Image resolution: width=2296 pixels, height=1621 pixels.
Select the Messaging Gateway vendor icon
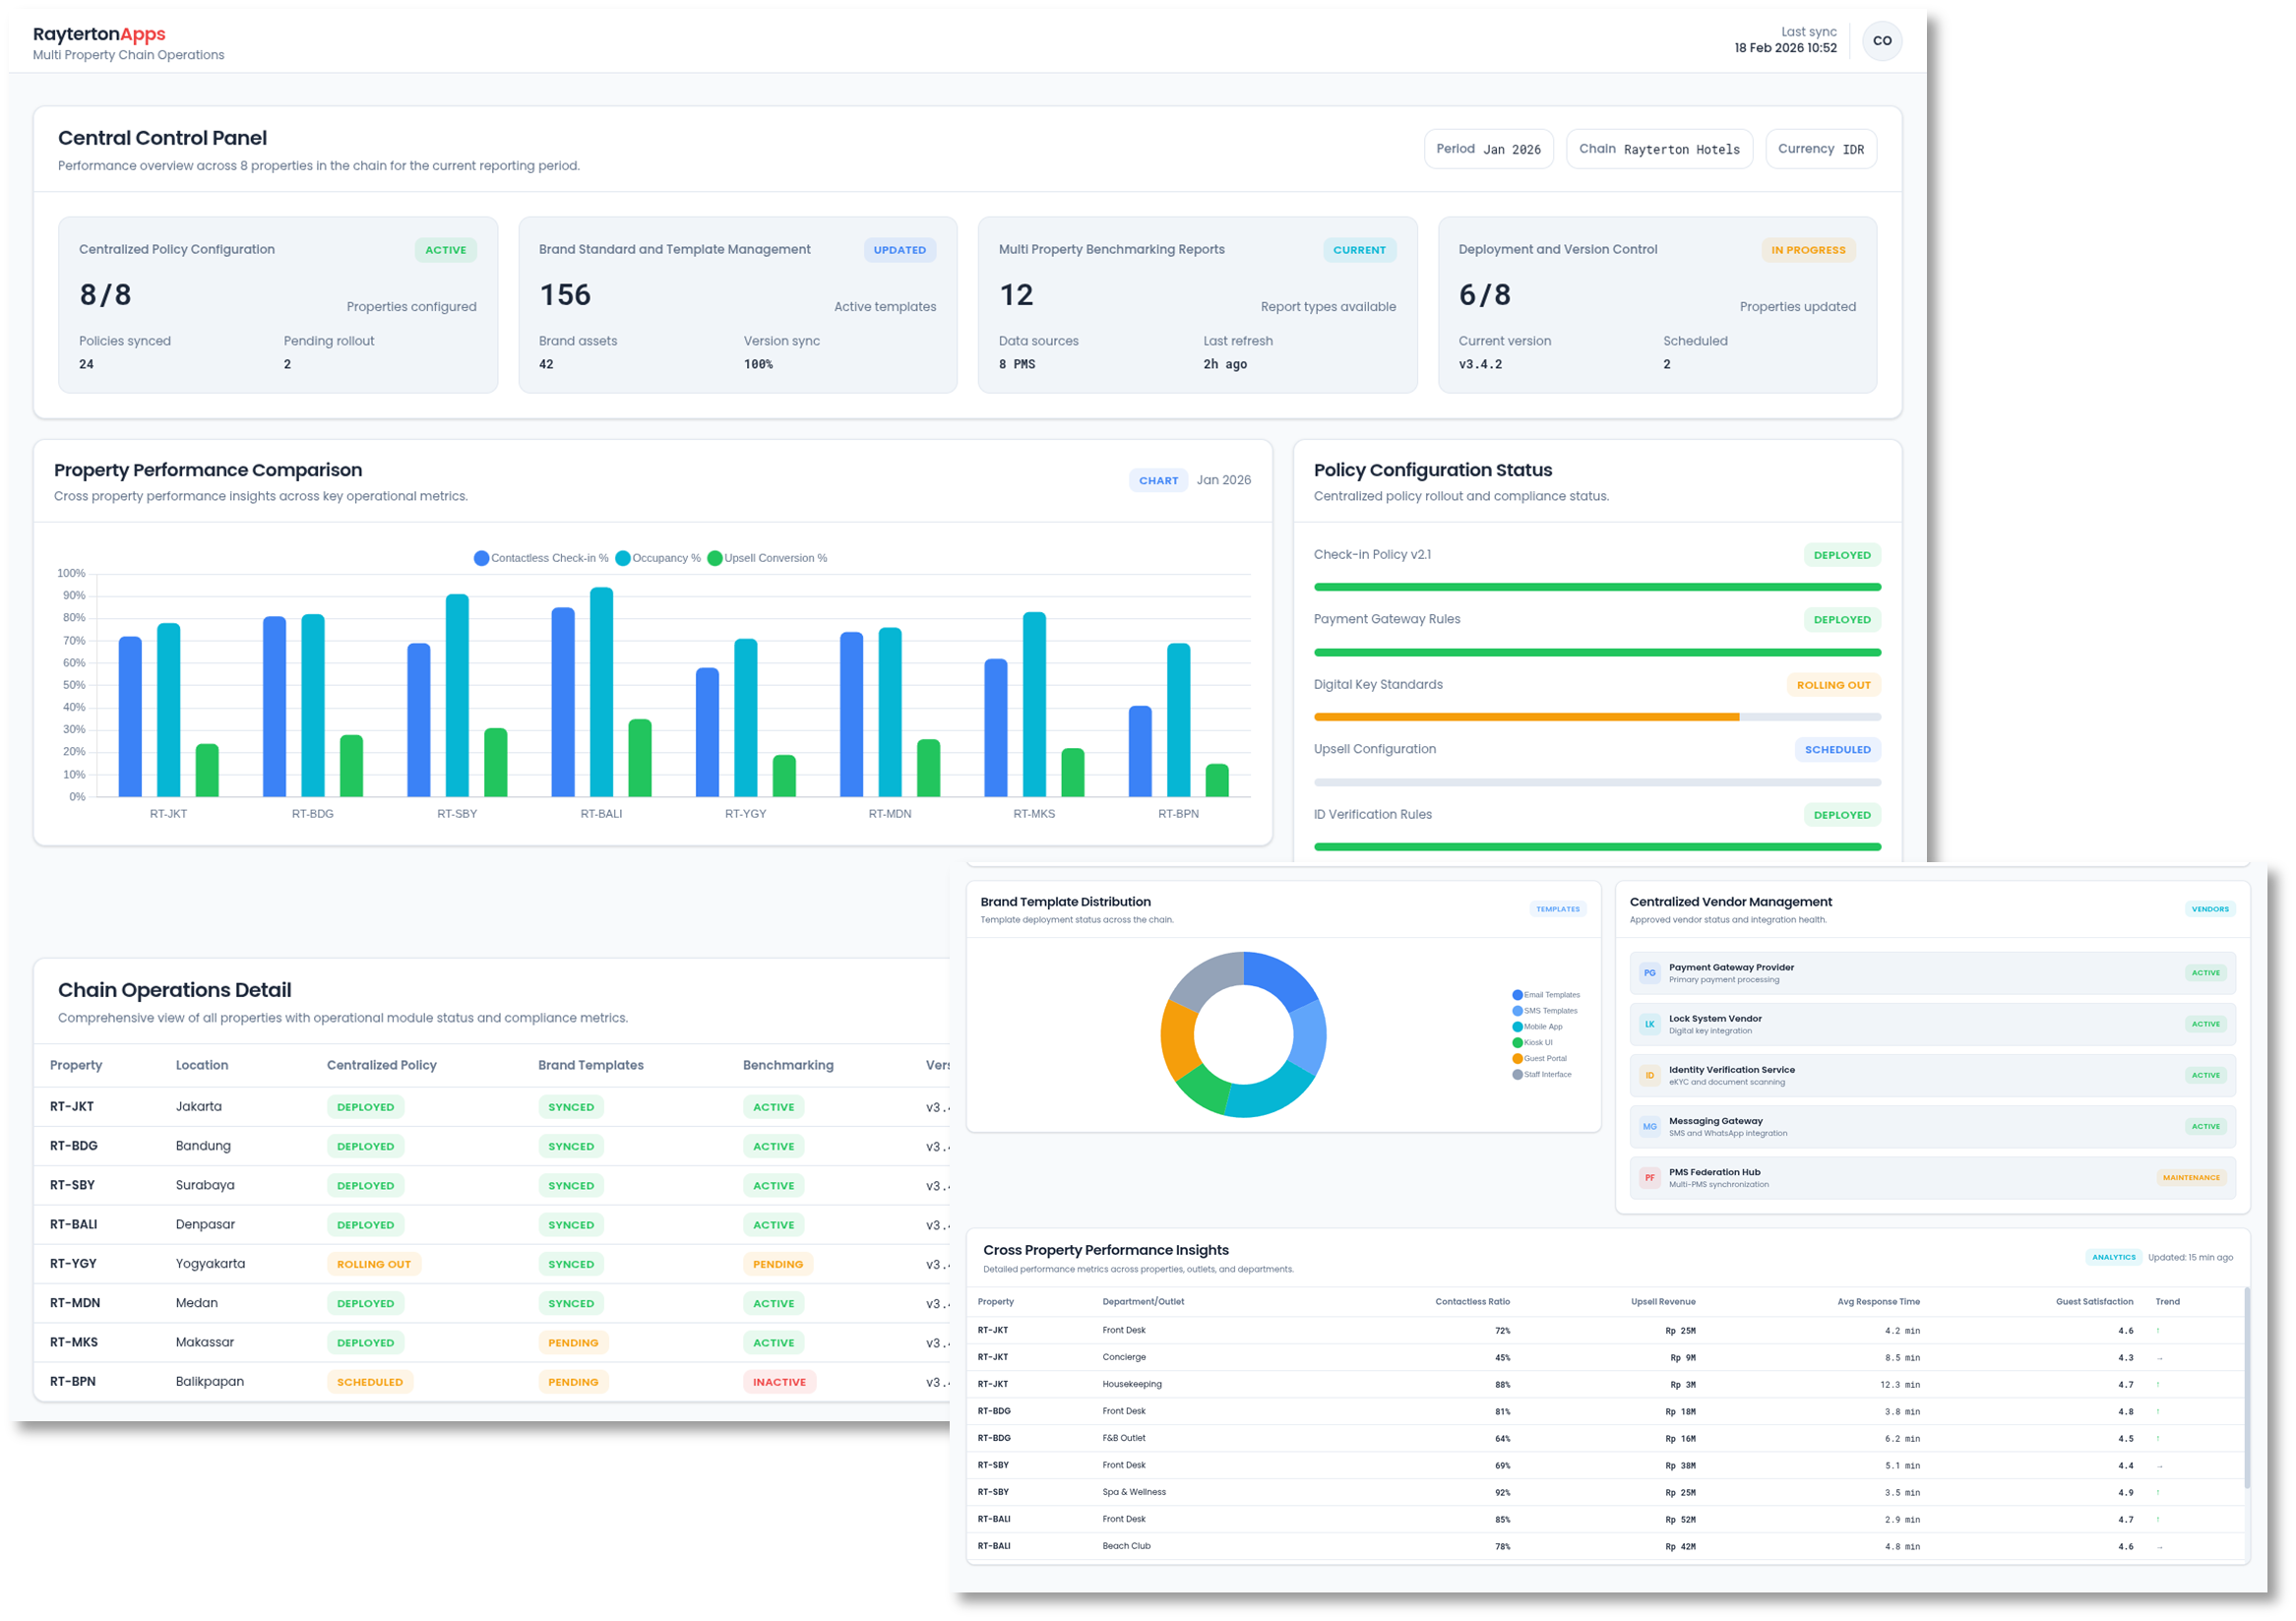tap(1649, 1126)
